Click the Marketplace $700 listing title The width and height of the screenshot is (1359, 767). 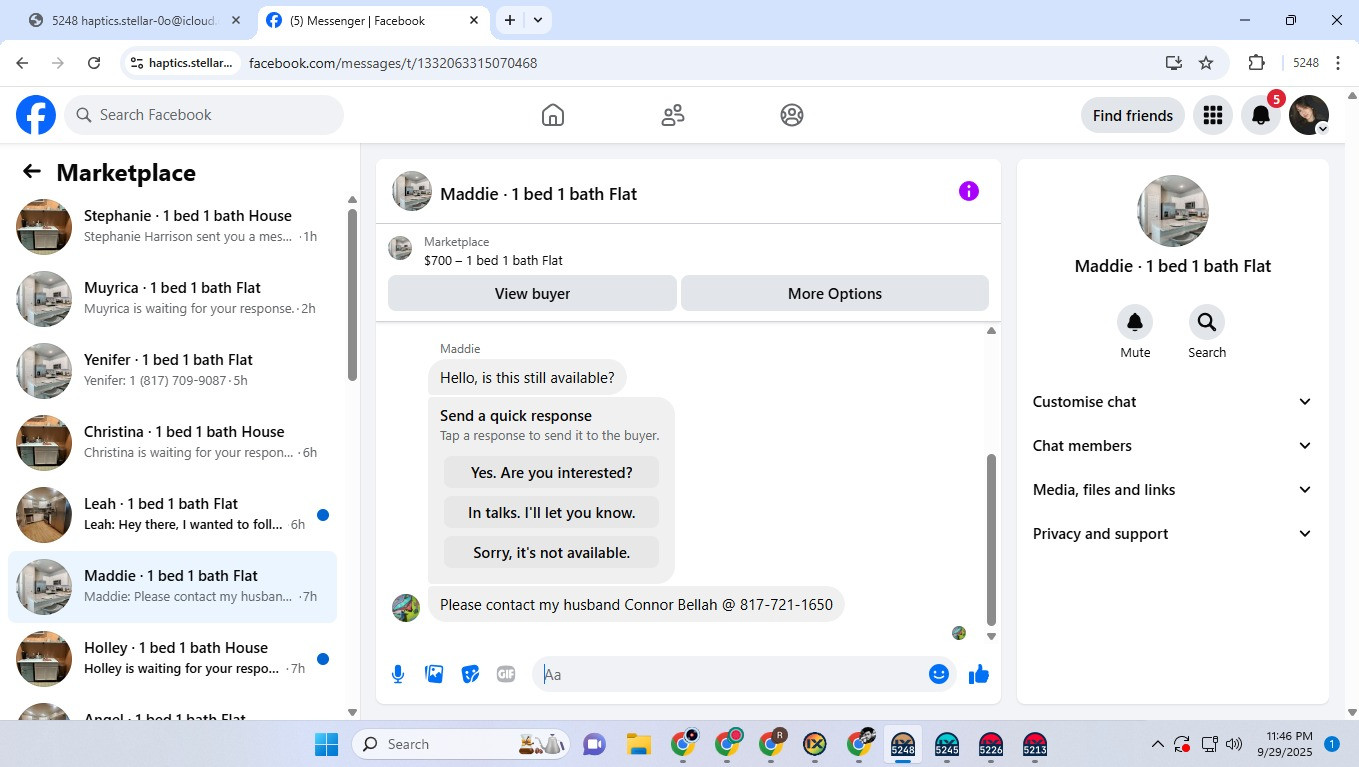(493, 261)
